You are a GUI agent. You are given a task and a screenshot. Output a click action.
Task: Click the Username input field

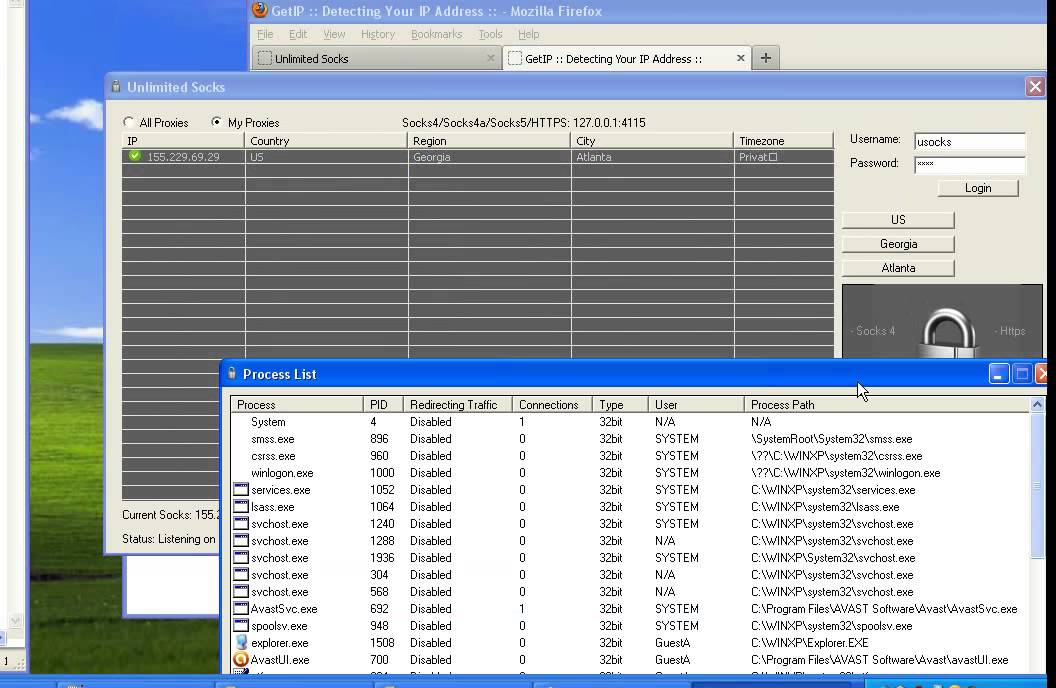(x=969, y=141)
